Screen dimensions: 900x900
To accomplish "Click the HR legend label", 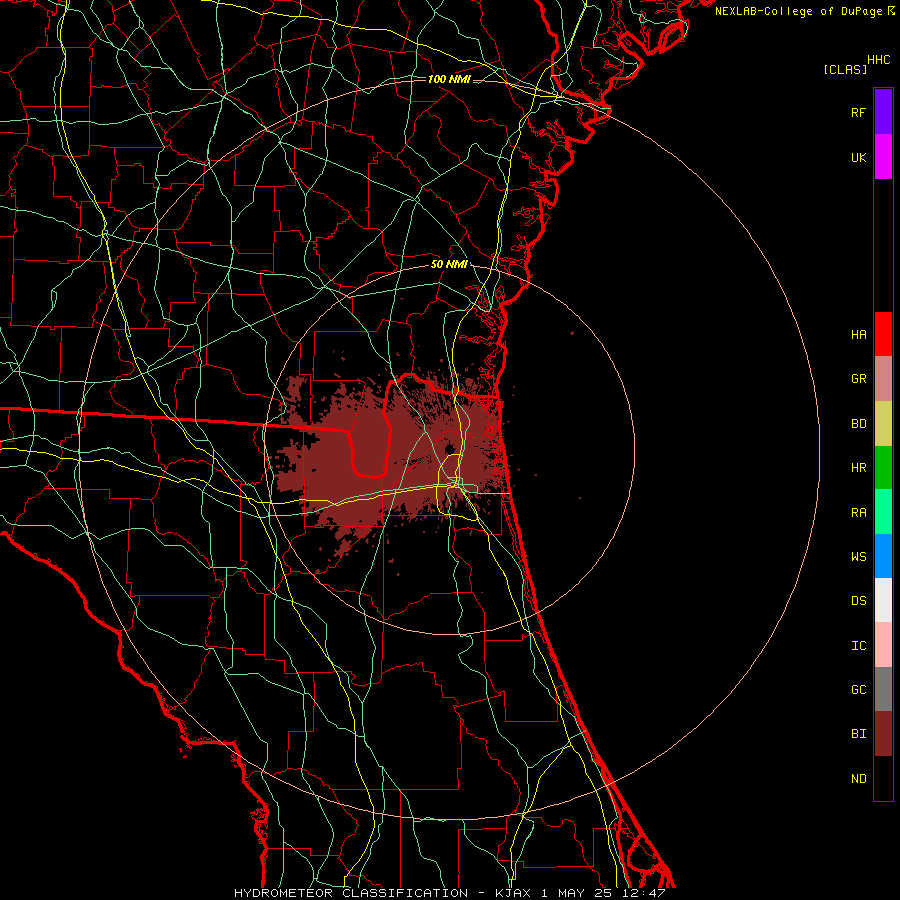I will coord(858,468).
